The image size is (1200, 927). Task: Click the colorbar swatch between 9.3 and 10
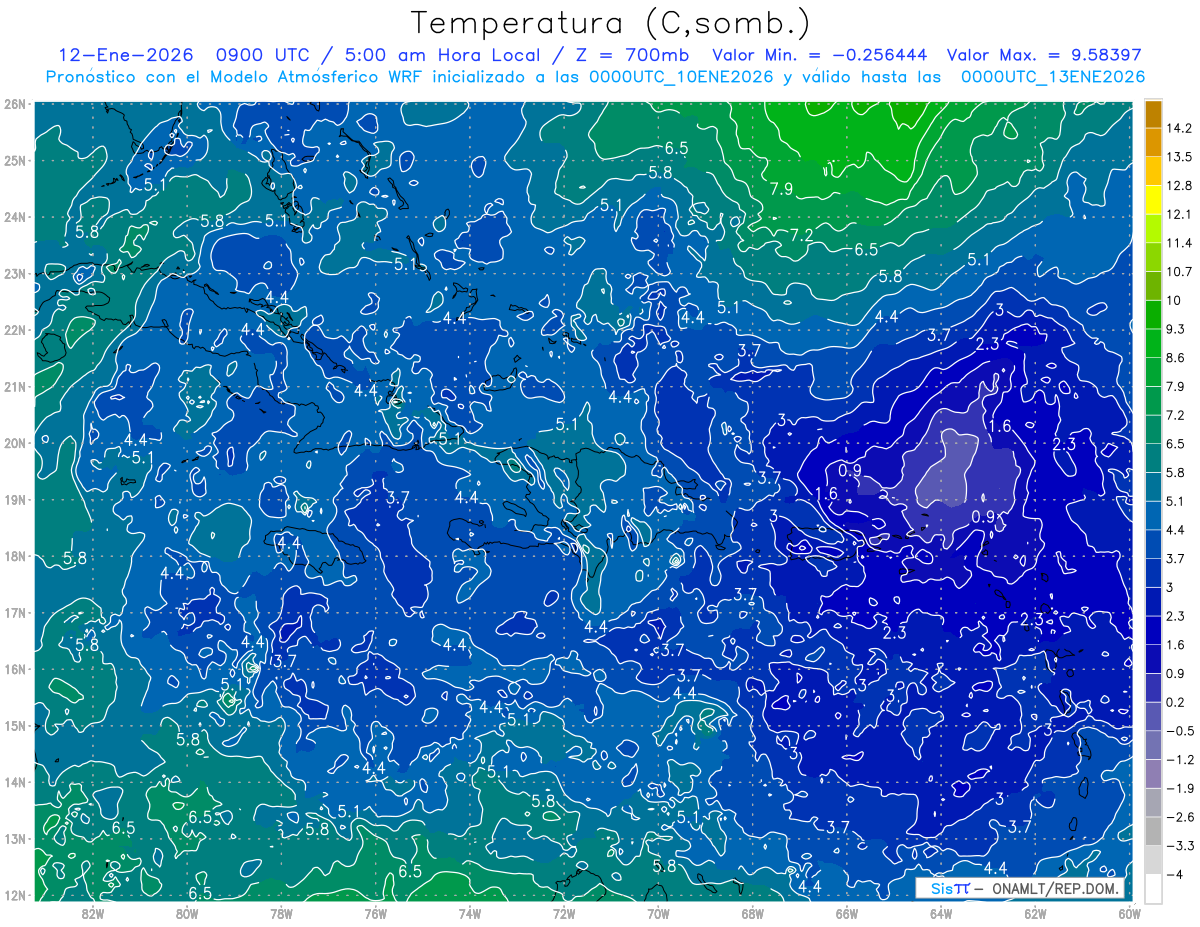pyautogui.click(x=1153, y=315)
